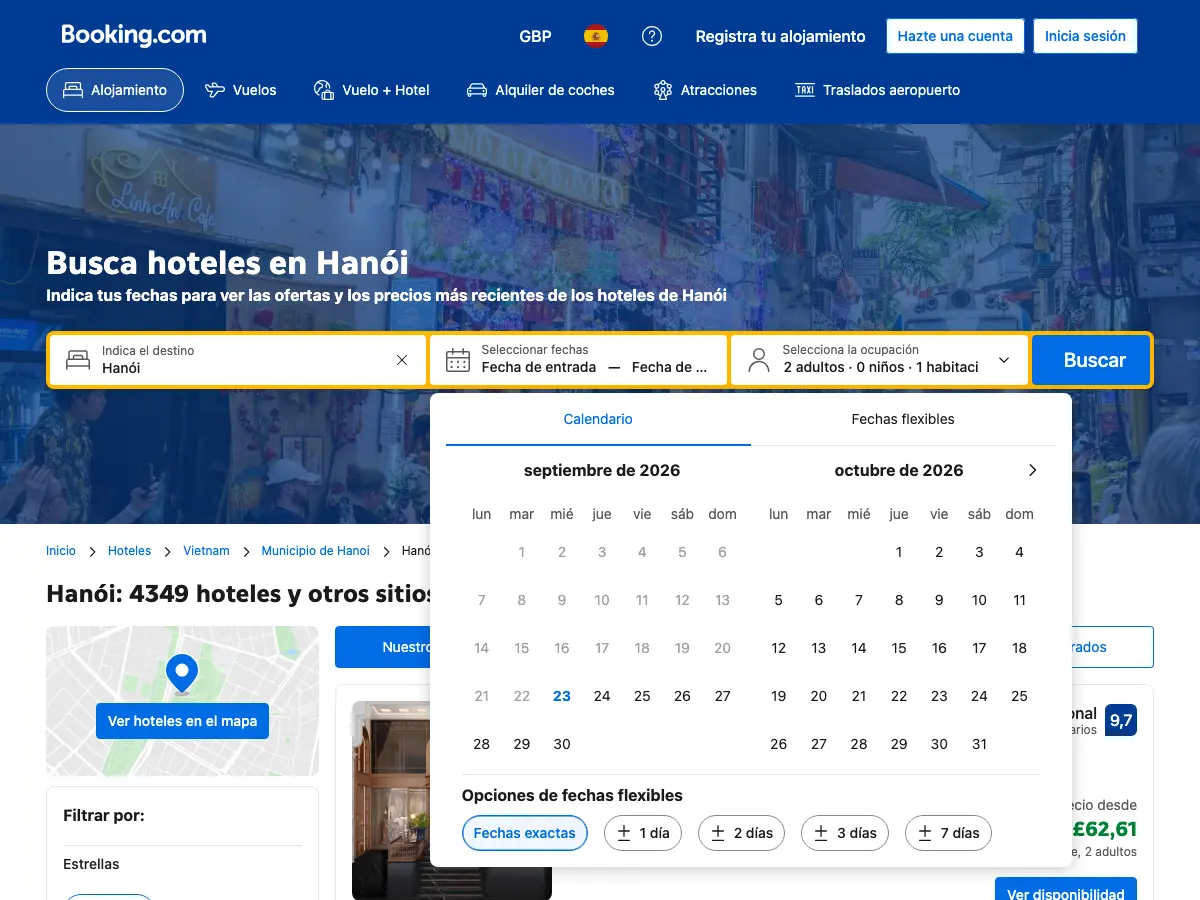Screen dimensions: 1200x900
Task: Click Vietnam breadcrumb link
Action: coord(206,551)
